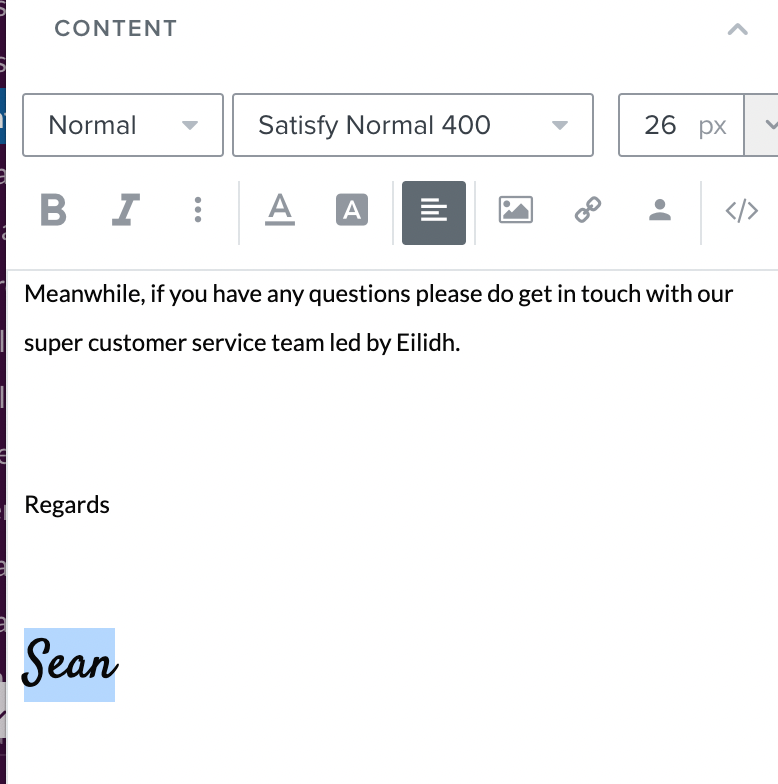Viewport: 778px width, 784px height.
Task: Click the font size field showing 26
Action: coord(681,125)
